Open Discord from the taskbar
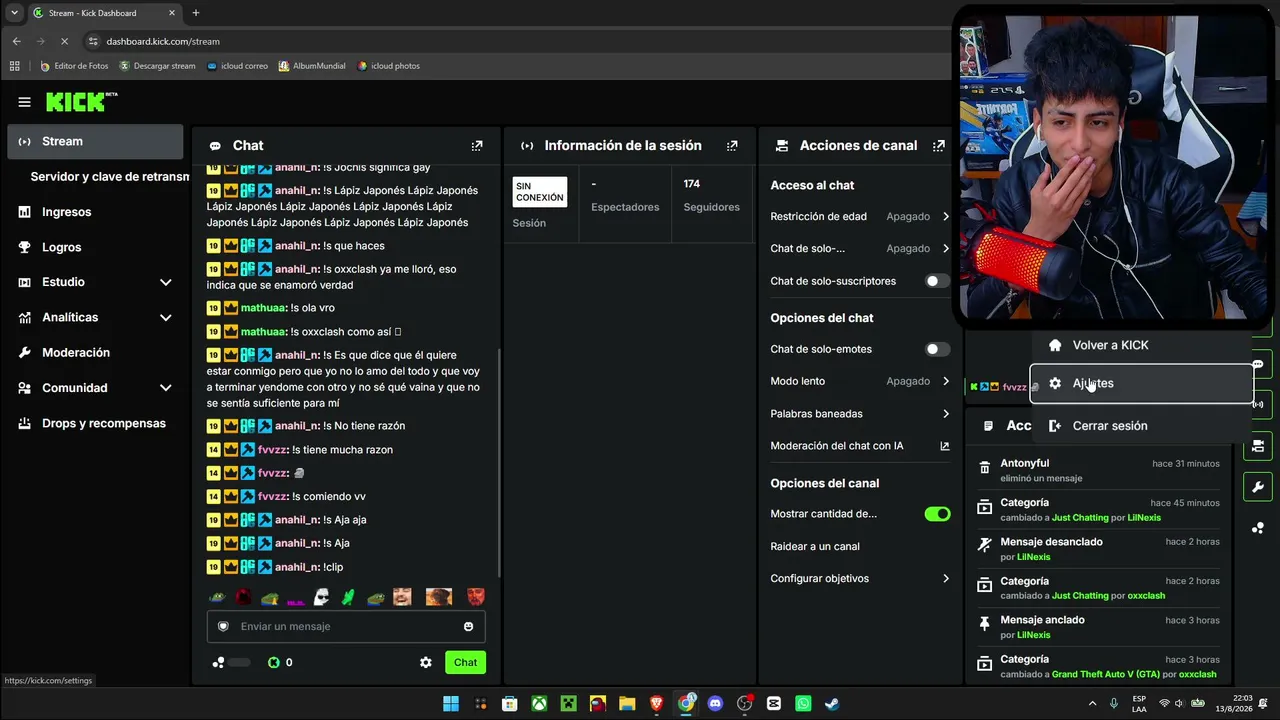This screenshot has width=1280, height=720. pos(715,703)
